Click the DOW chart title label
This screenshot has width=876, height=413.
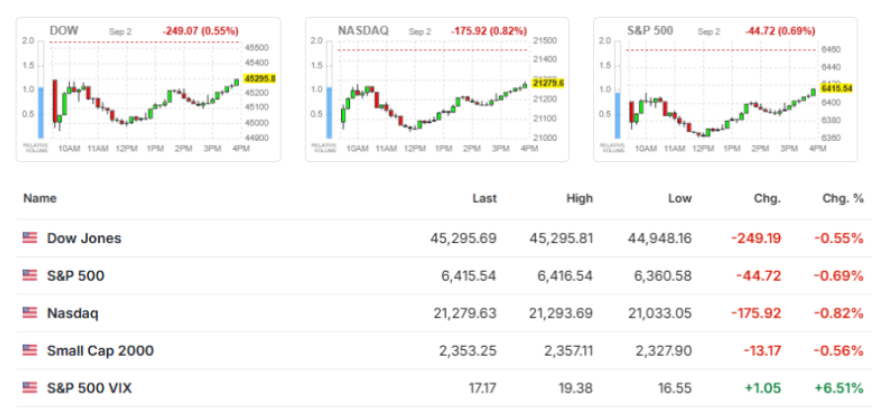click(x=64, y=31)
